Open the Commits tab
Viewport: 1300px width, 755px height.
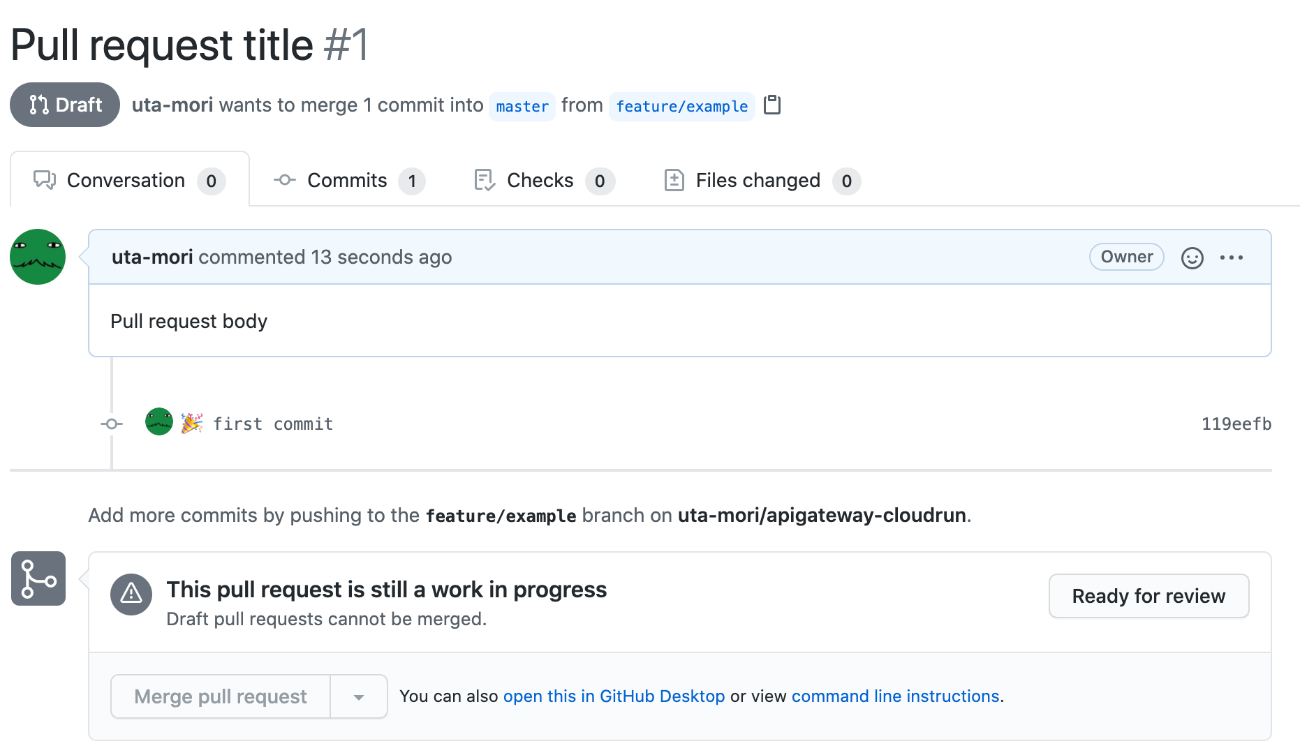[x=347, y=181]
